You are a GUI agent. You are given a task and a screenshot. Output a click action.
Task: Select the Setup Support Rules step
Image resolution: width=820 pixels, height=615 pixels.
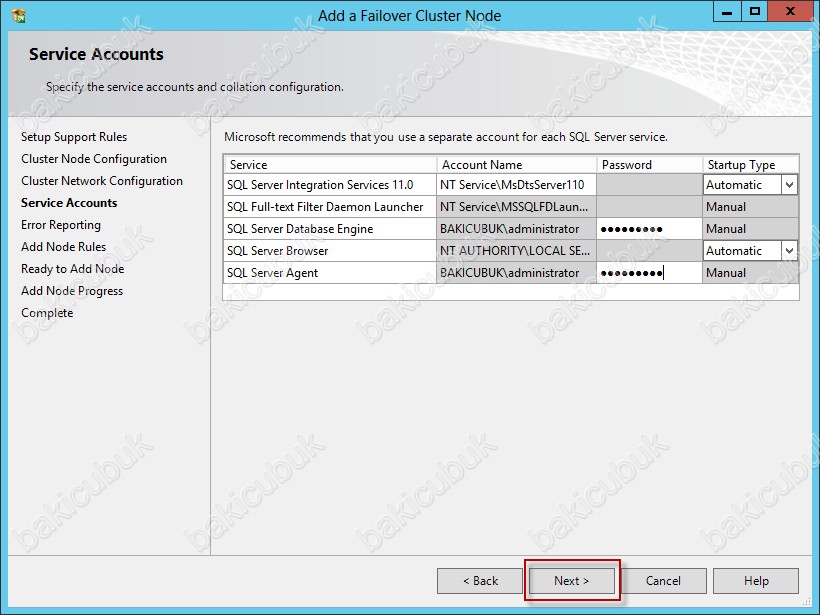[x=74, y=137]
